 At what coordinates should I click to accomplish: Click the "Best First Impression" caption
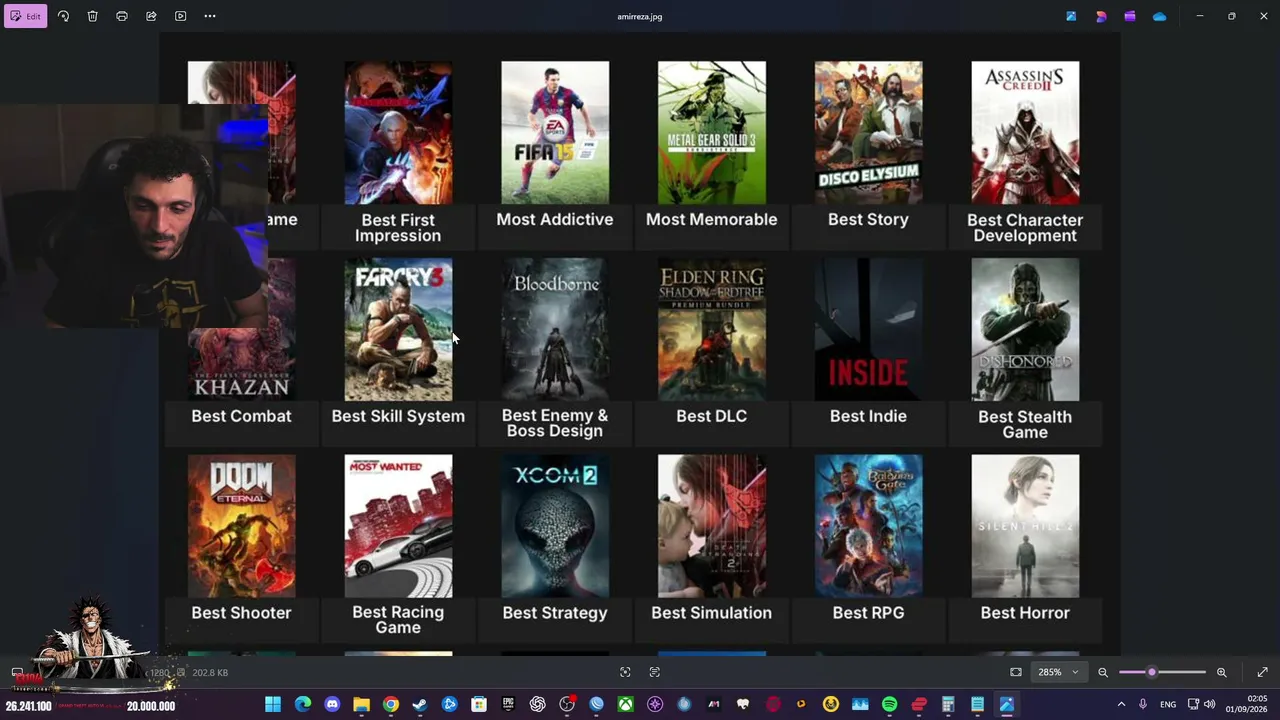(x=398, y=228)
